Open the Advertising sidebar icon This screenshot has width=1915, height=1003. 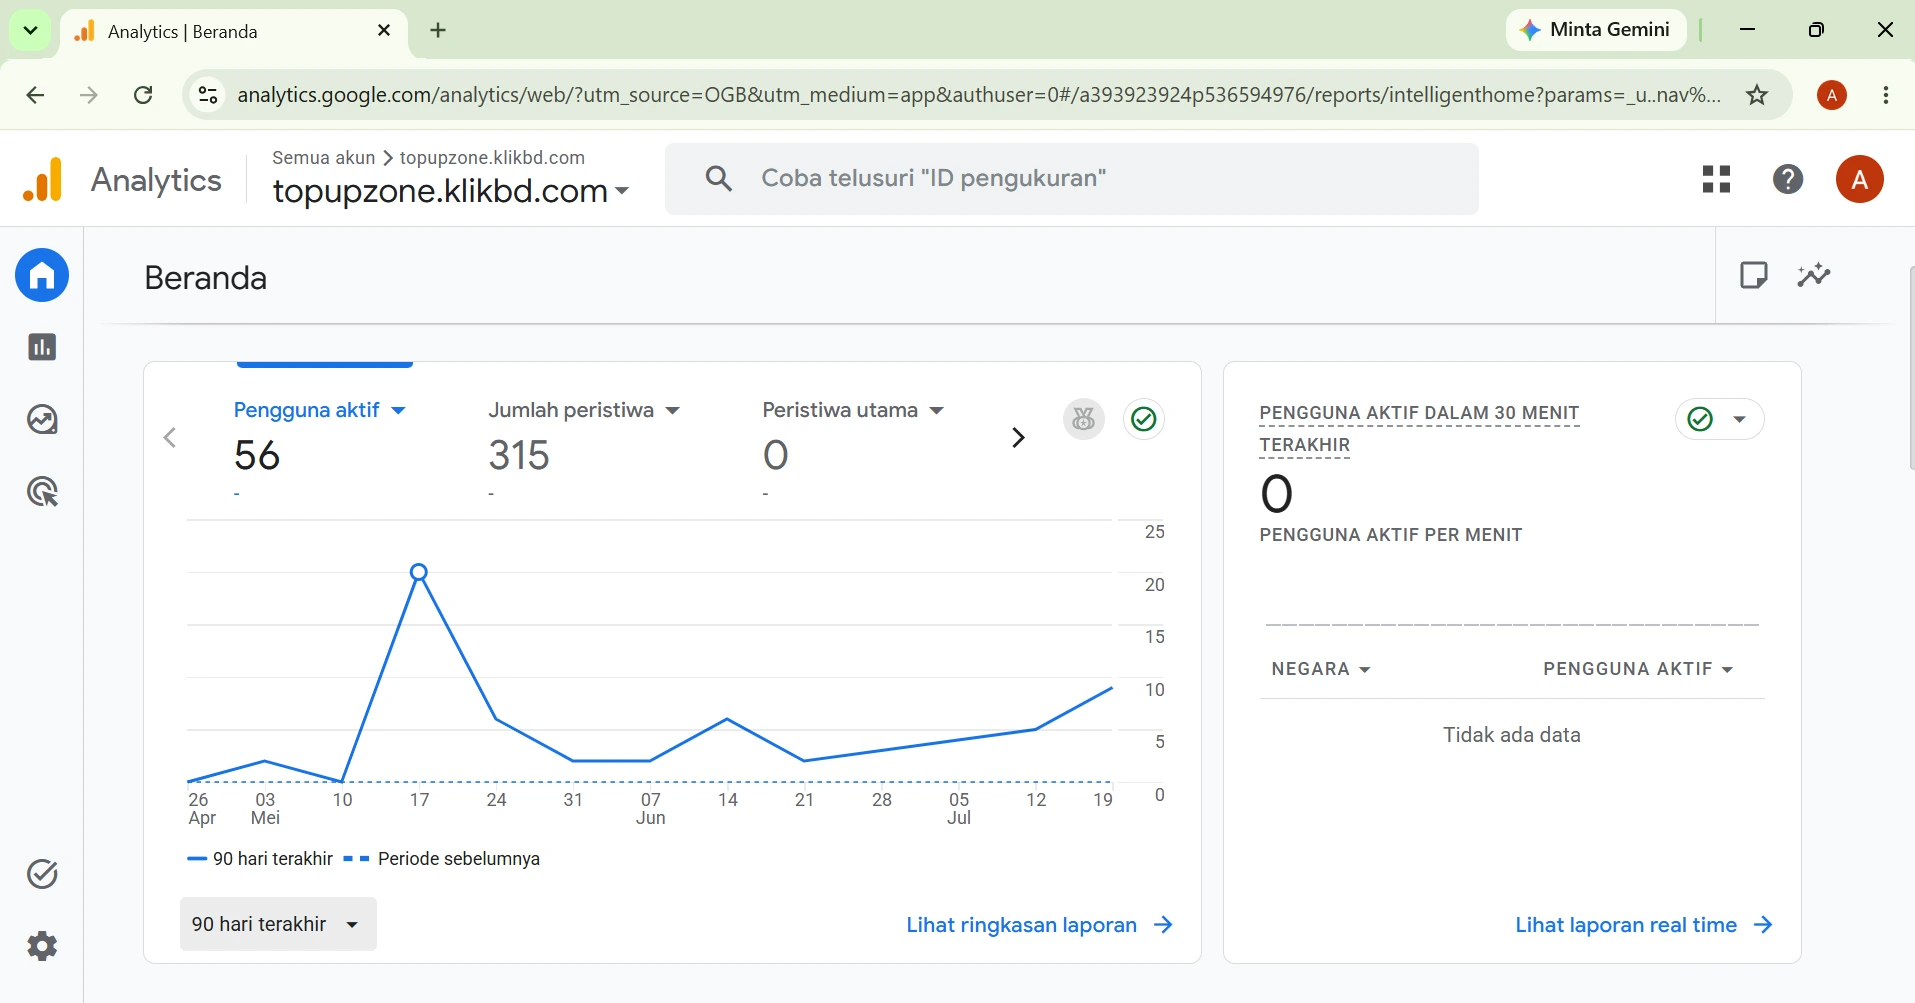coord(42,492)
